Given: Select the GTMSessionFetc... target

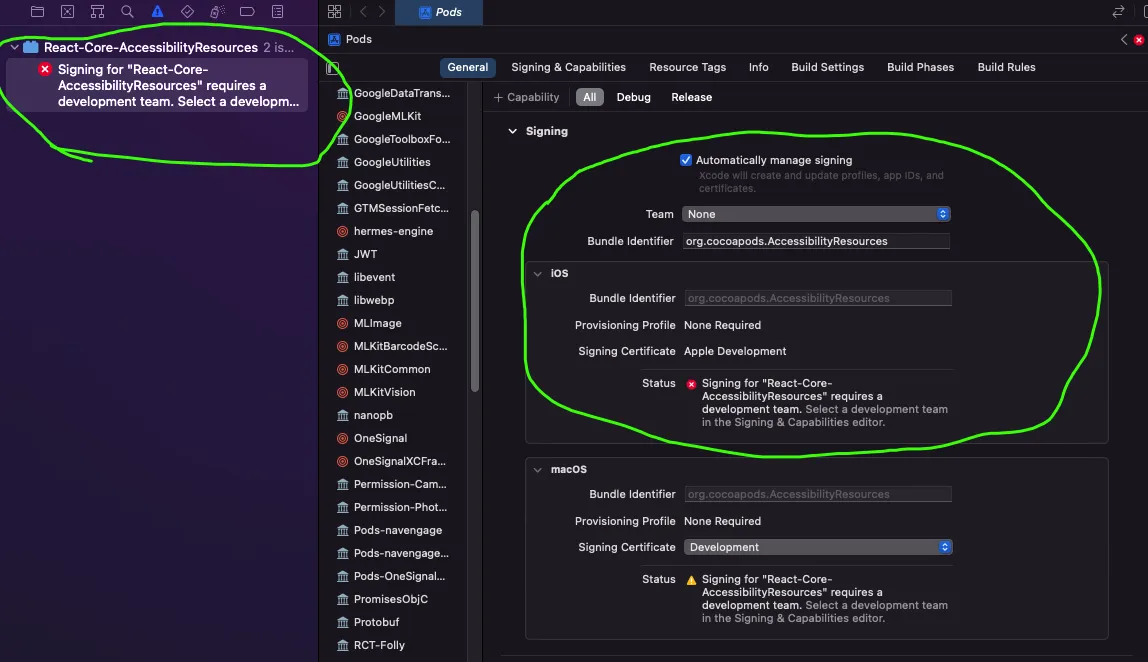Looking at the screenshot, I should pyautogui.click(x=400, y=209).
